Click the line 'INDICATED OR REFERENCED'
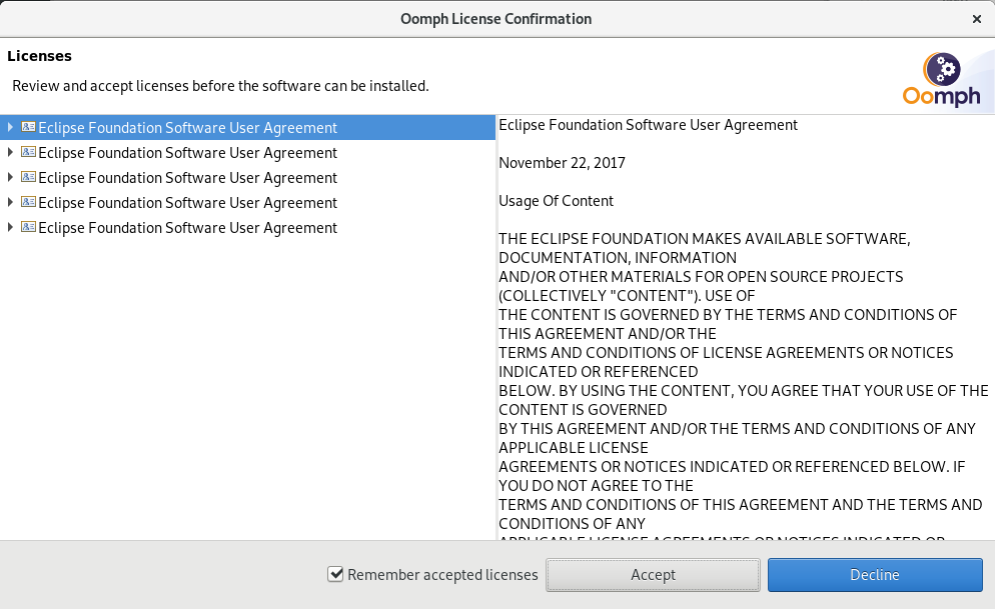995x609 pixels. pos(598,372)
